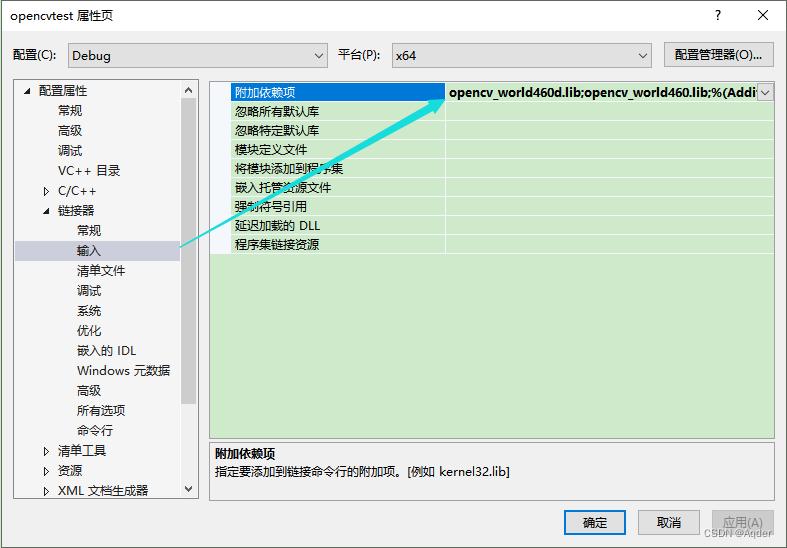Select the 忽略所有默认库 property row

pyautogui.click(x=277, y=111)
